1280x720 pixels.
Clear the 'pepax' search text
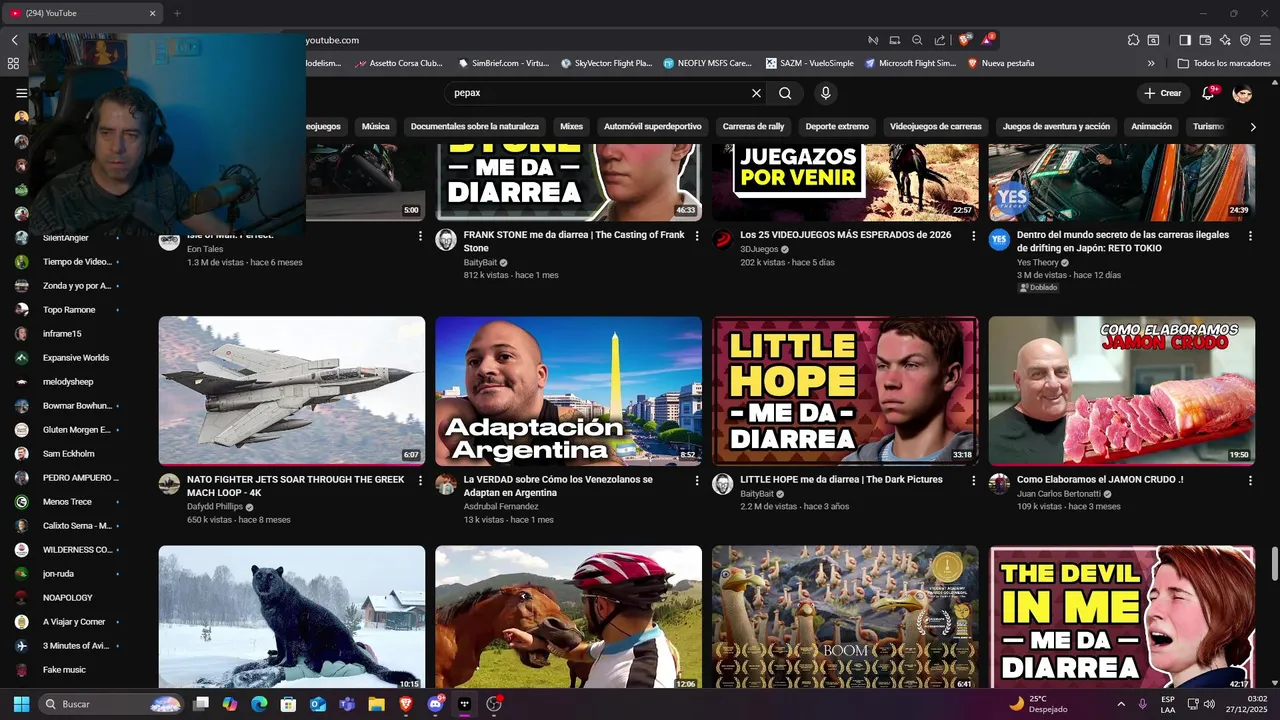[756, 93]
